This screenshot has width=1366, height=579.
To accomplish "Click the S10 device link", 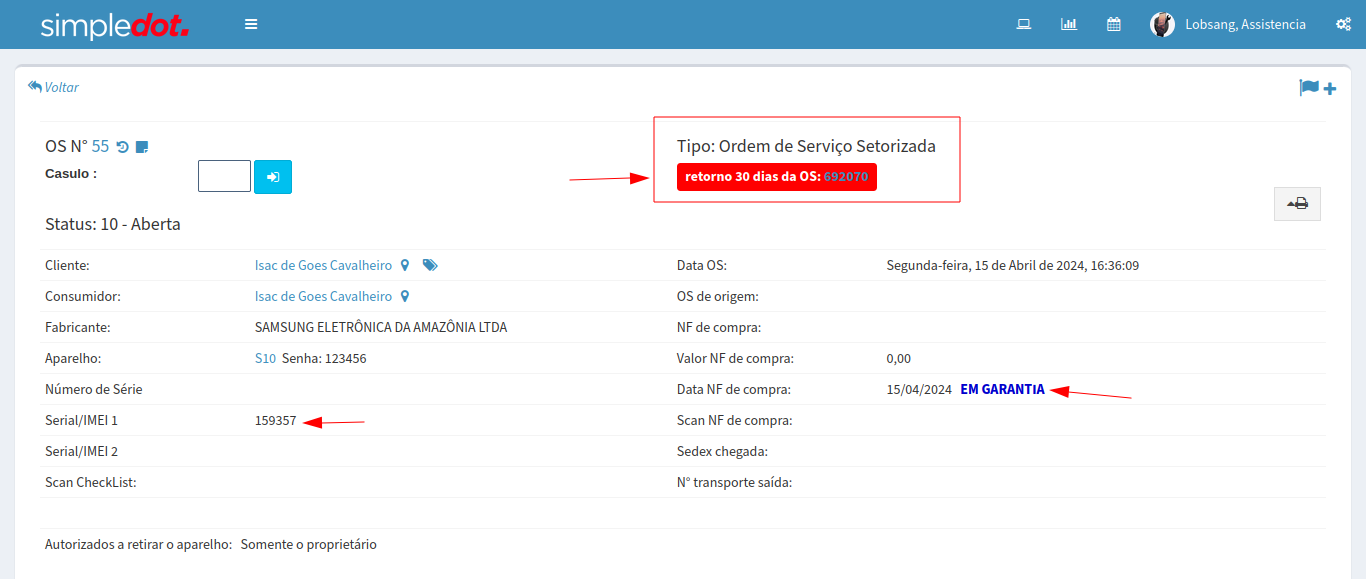I will tap(265, 359).
